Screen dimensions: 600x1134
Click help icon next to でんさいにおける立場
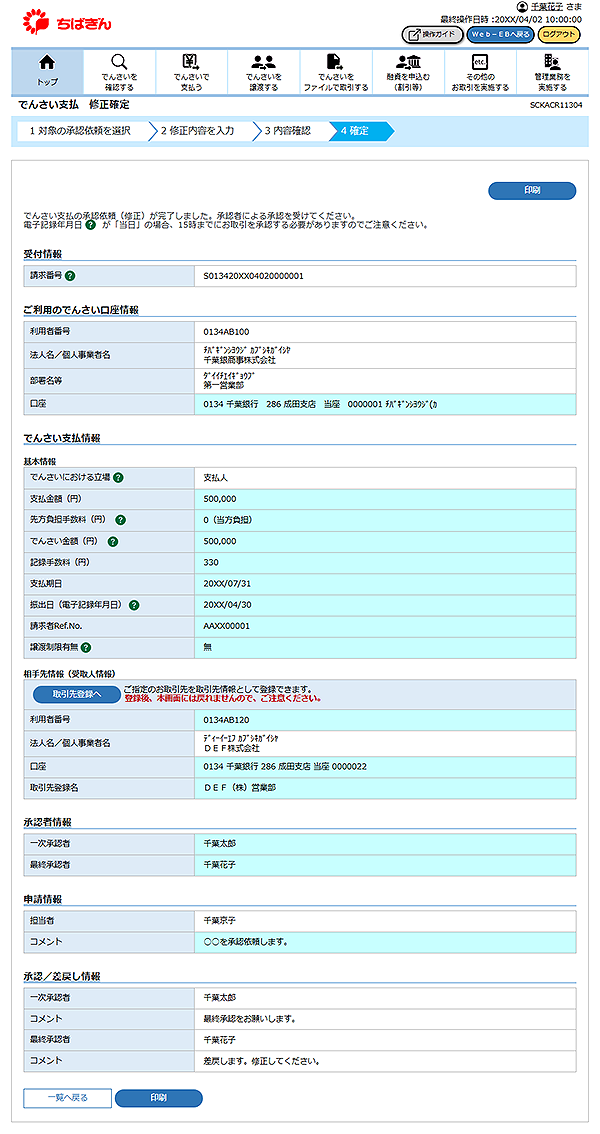118,478
